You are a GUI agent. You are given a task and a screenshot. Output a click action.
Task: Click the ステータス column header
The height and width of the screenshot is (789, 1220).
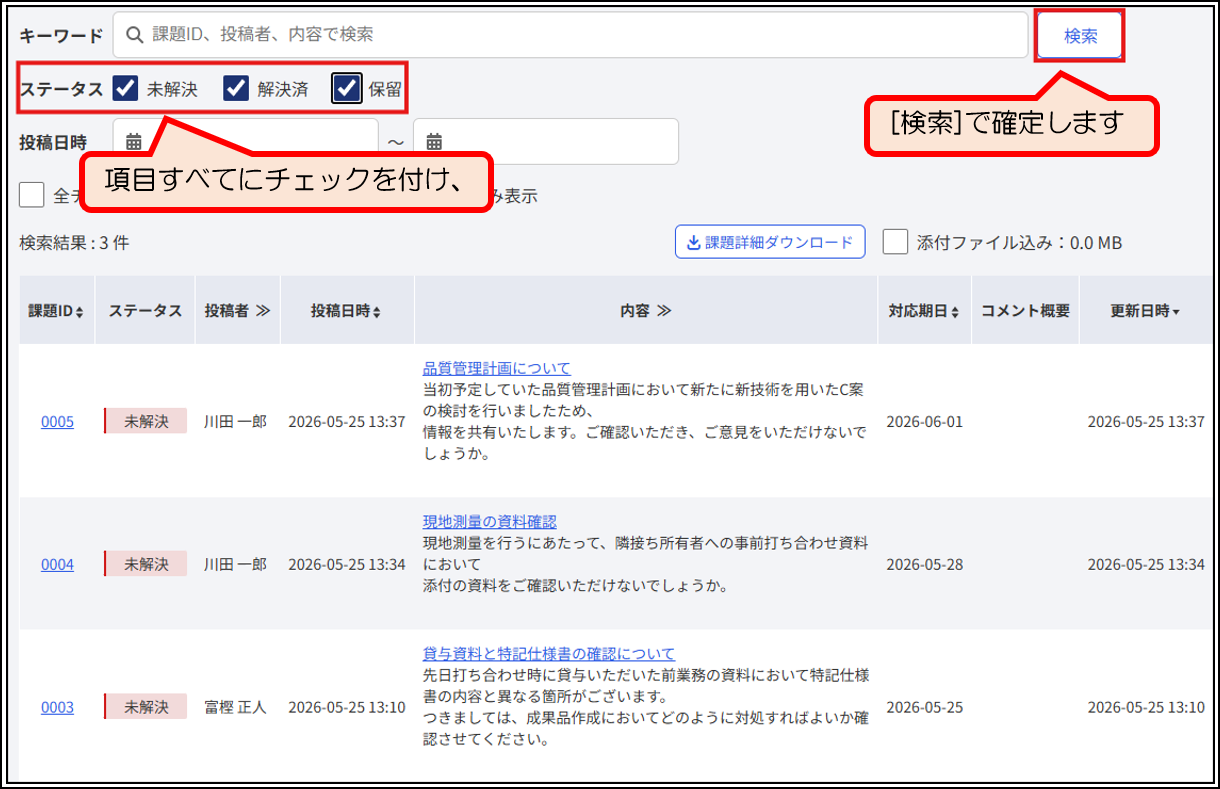click(x=145, y=311)
